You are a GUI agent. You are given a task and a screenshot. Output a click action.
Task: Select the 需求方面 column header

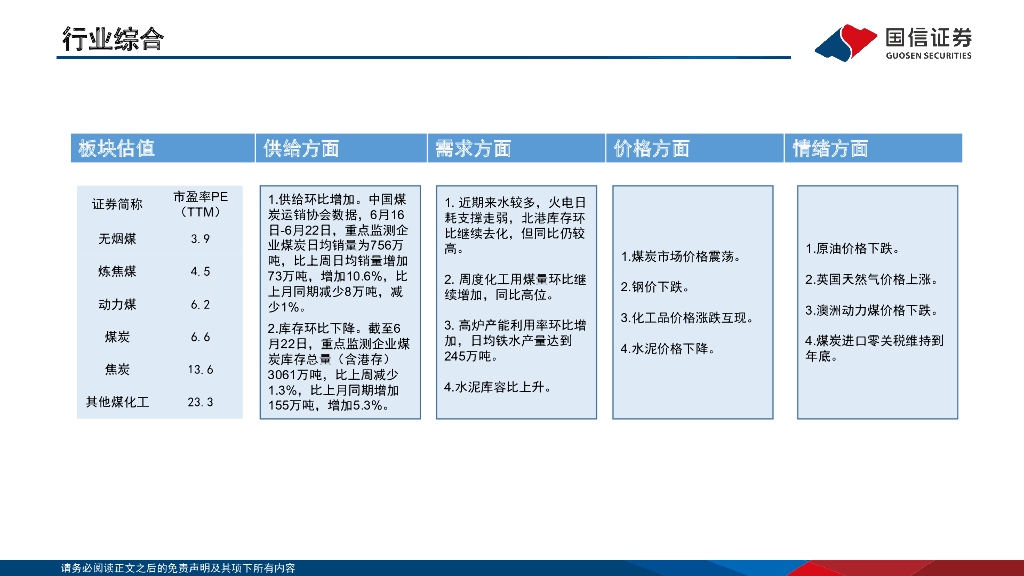pos(517,148)
